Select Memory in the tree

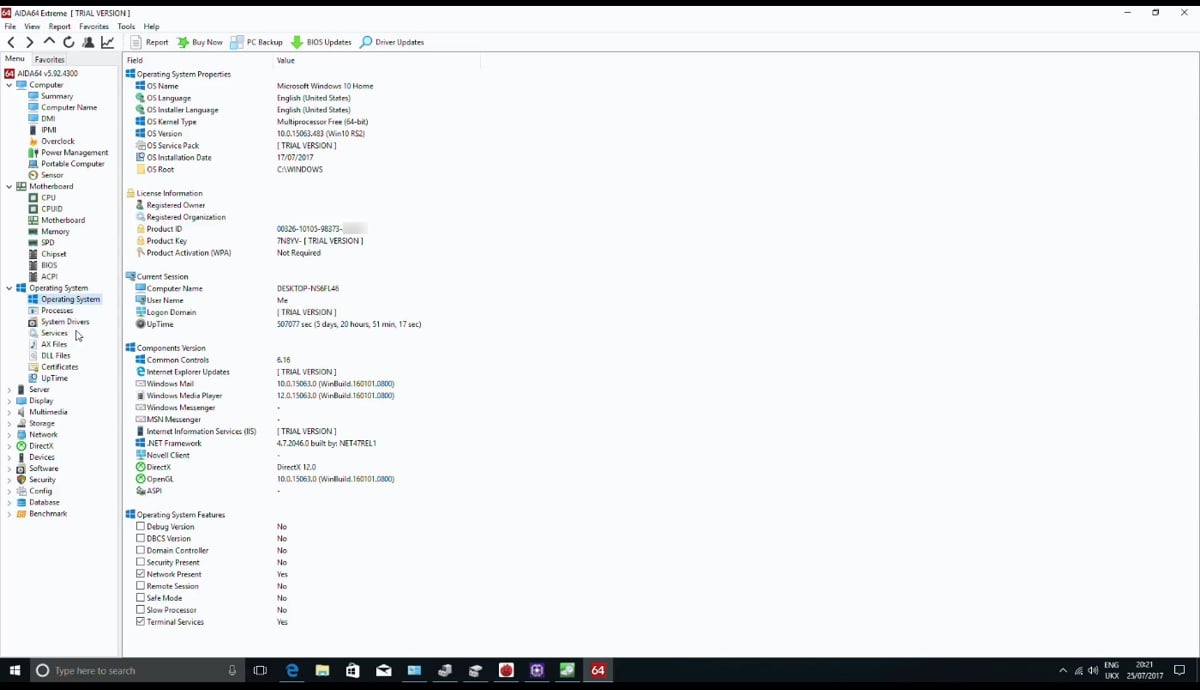coord(55,231)
